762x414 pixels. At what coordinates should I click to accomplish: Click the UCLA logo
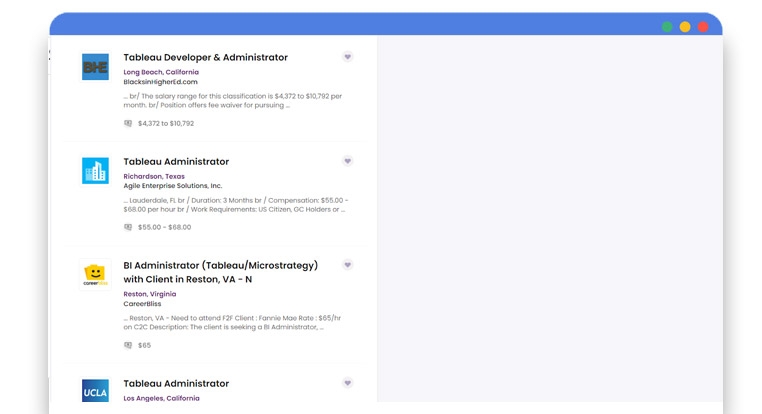pyautogui.click(x=95, y=390)
